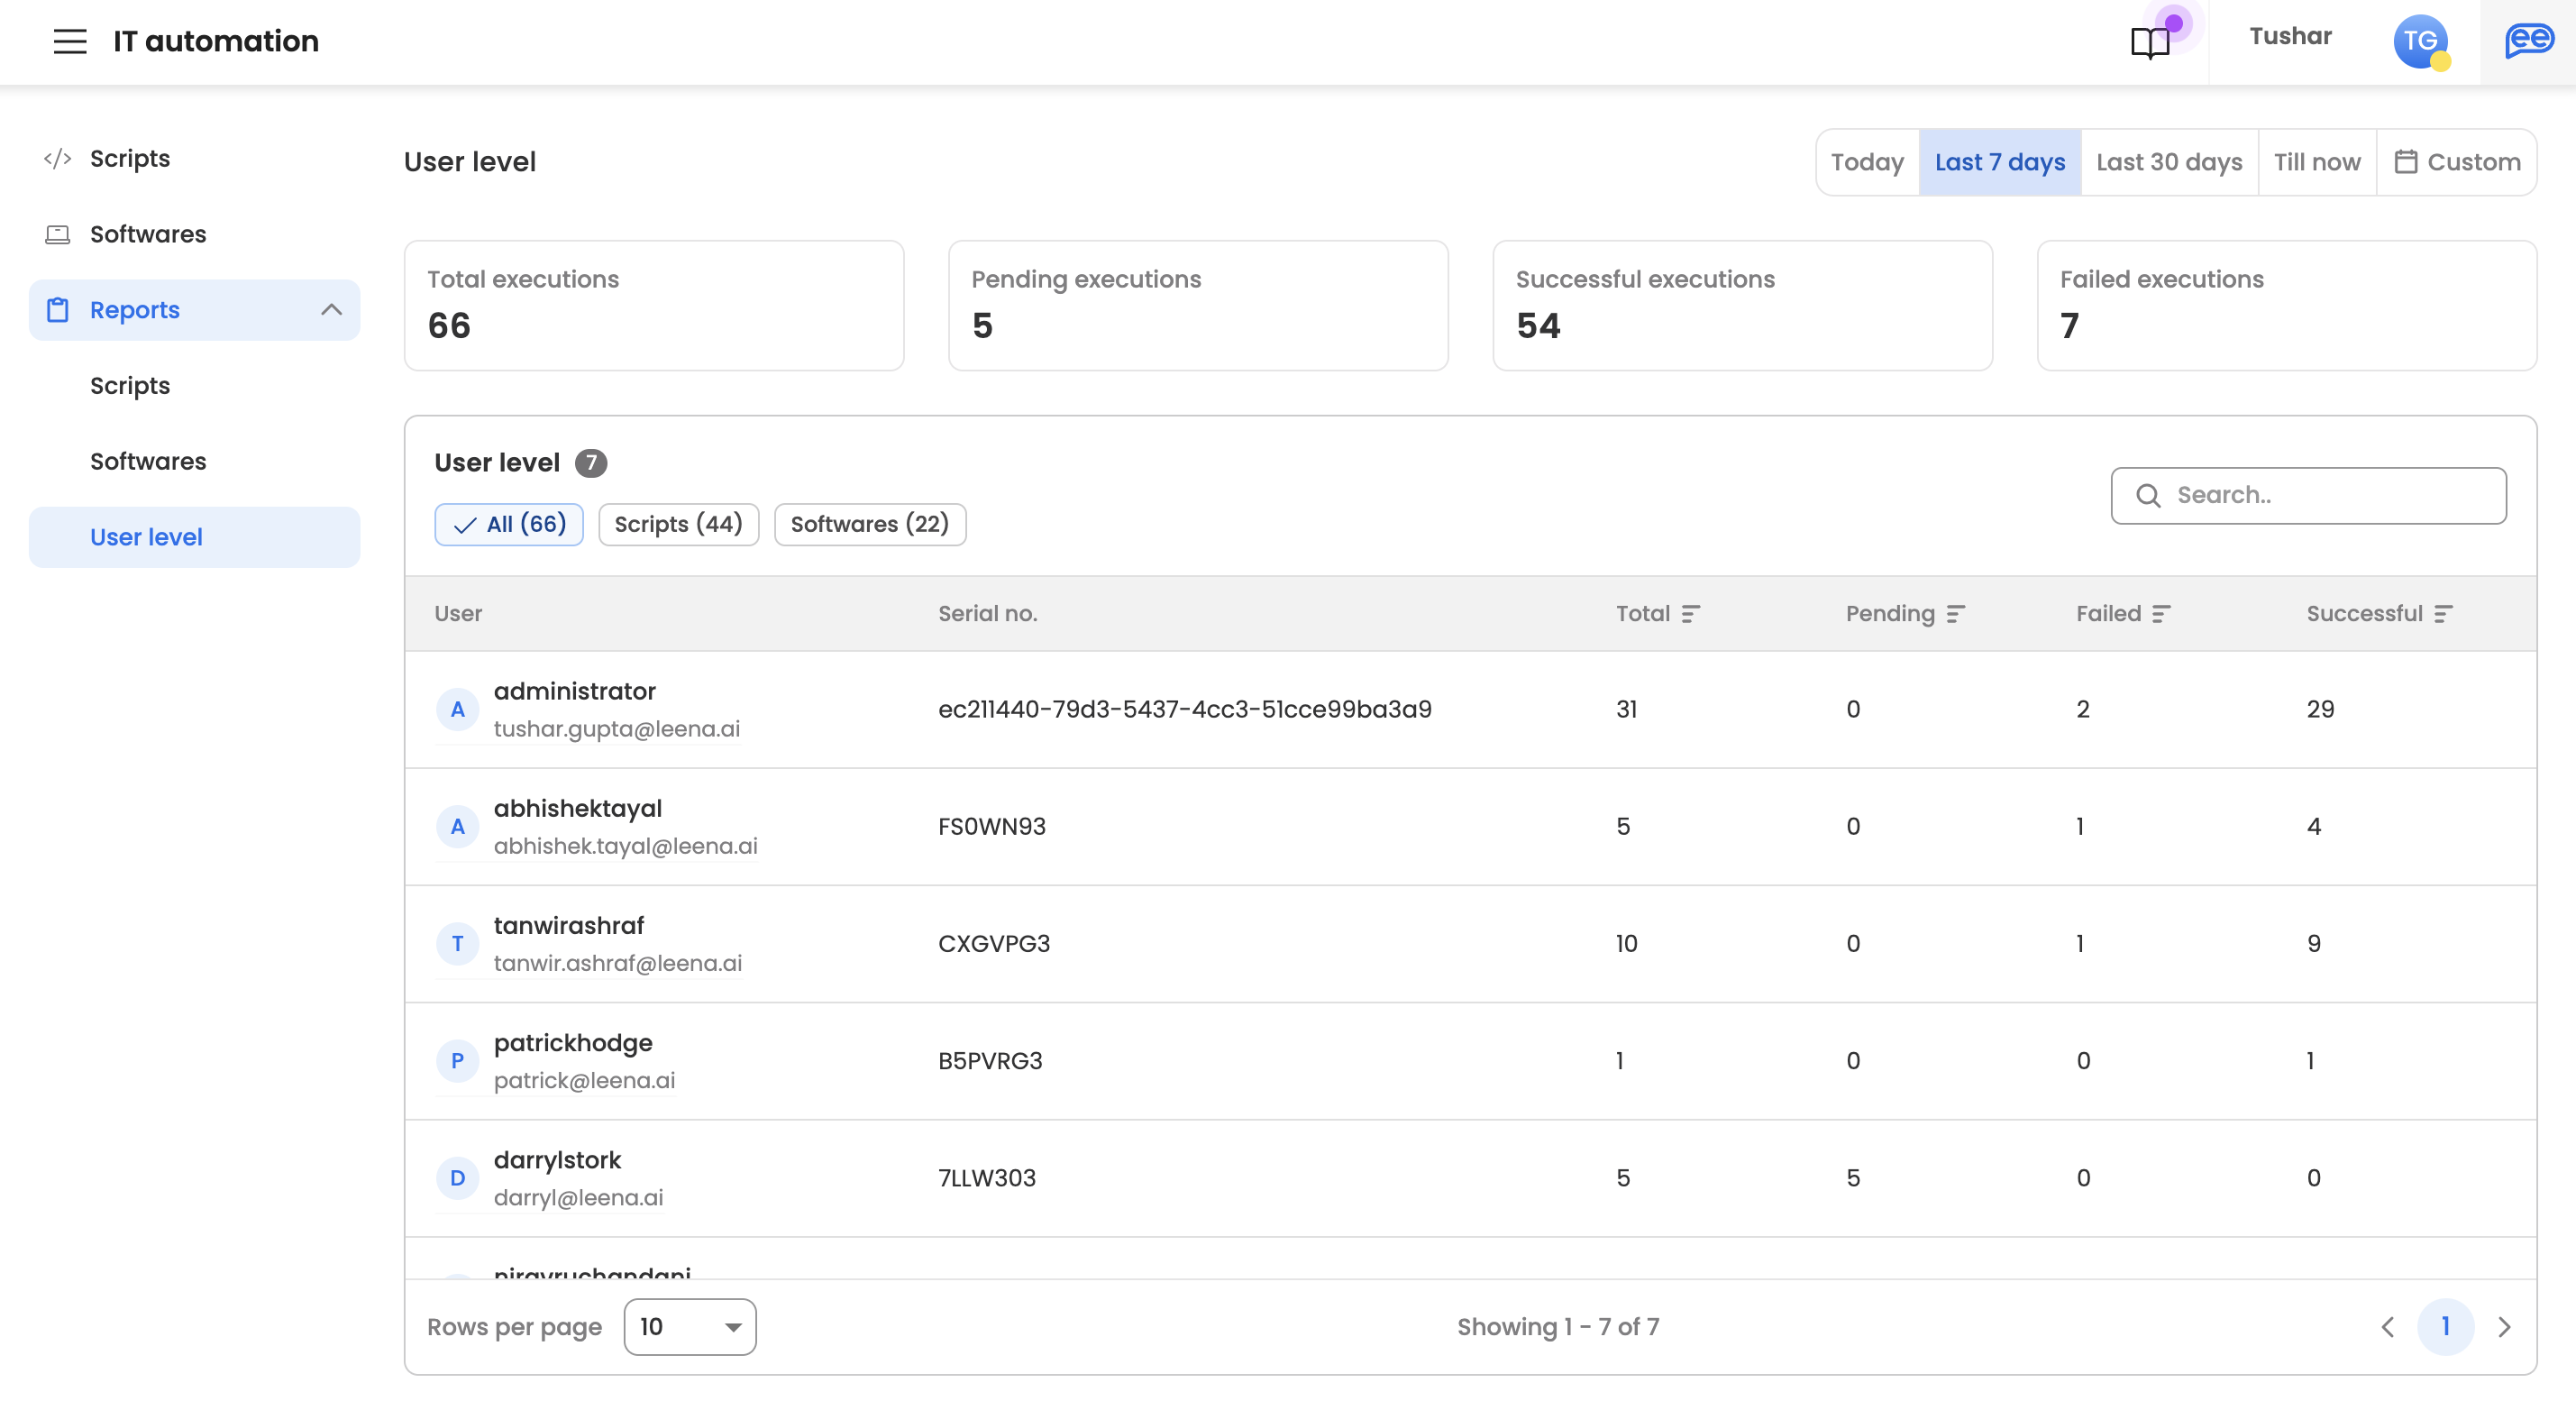Select the Today date range tab

click(1866, 162)
